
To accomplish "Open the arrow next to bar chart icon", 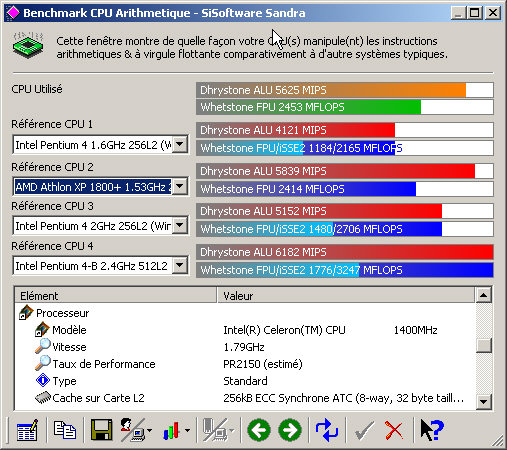I will click(187, 430).
